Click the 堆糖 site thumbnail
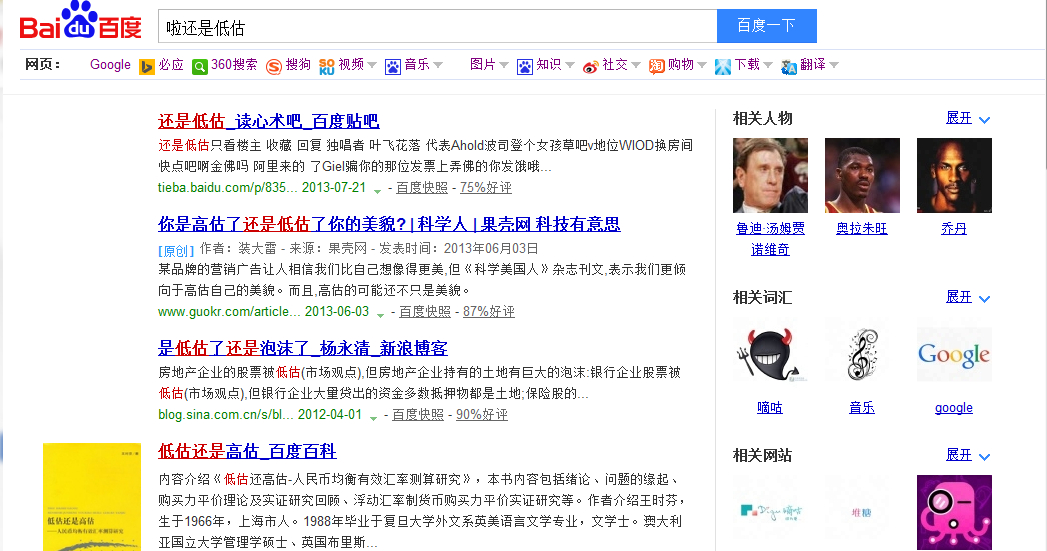The height and width of the screenshot is (551, 1047). [862, 512]
